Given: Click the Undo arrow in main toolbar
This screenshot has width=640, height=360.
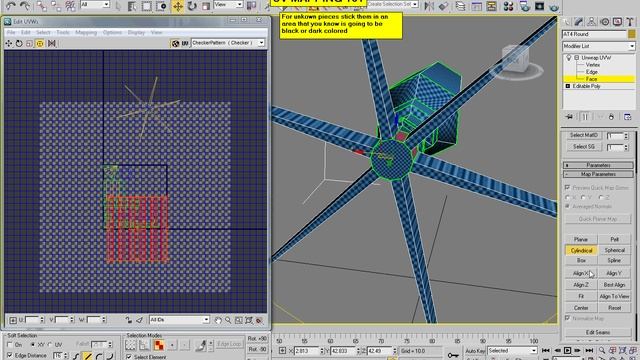Looking at the screenshot, I should pos(11,5).
